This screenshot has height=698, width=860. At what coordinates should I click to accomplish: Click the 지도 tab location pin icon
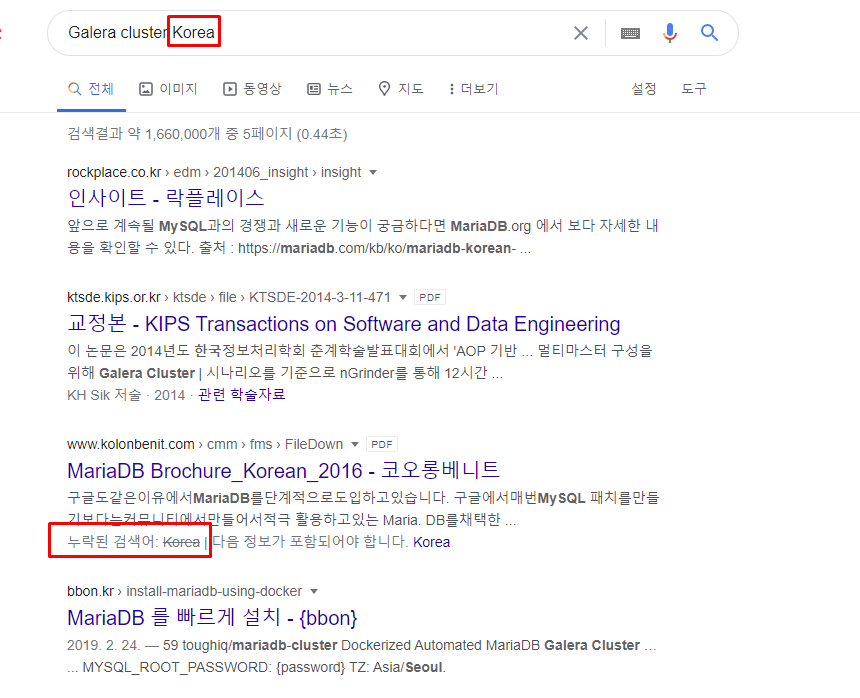pyautogui.click(x=384, y=89)
